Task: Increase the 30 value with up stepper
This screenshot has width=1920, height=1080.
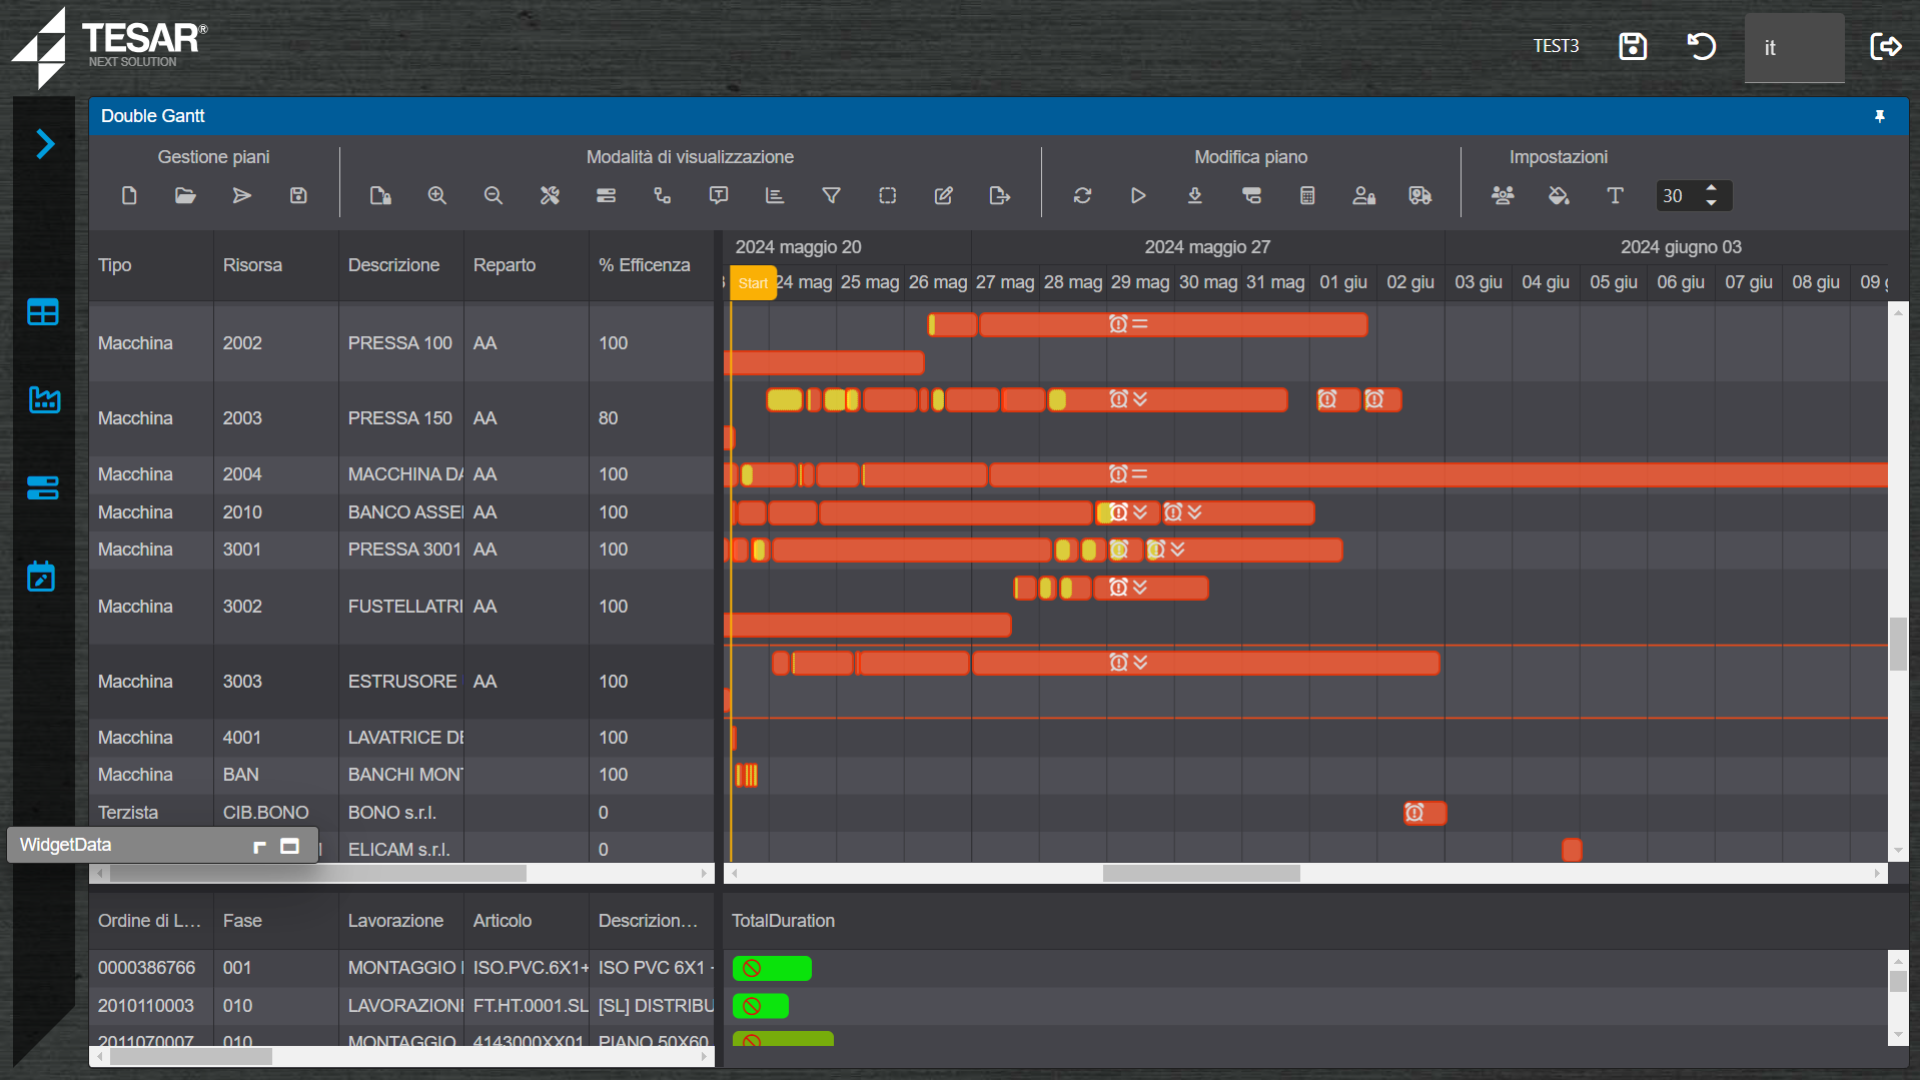Action: 1712,188
